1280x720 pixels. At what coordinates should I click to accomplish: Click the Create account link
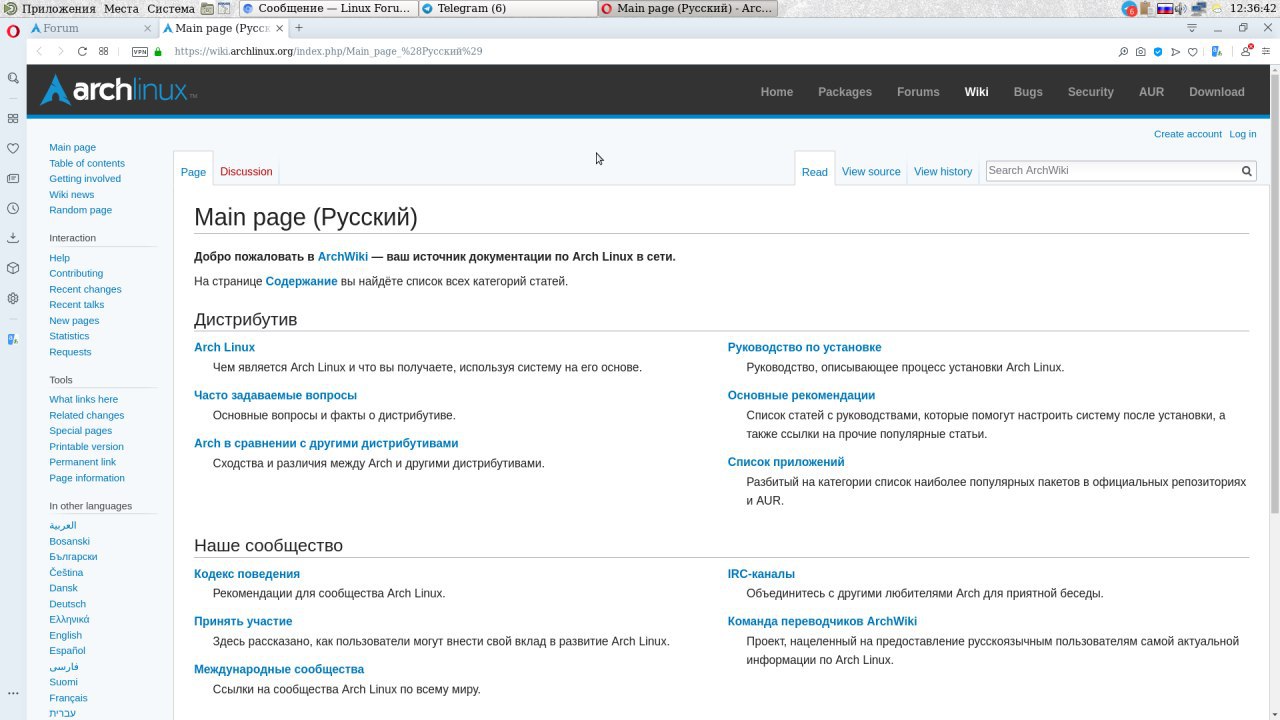pyautogui.click(x=1188, y=134)
